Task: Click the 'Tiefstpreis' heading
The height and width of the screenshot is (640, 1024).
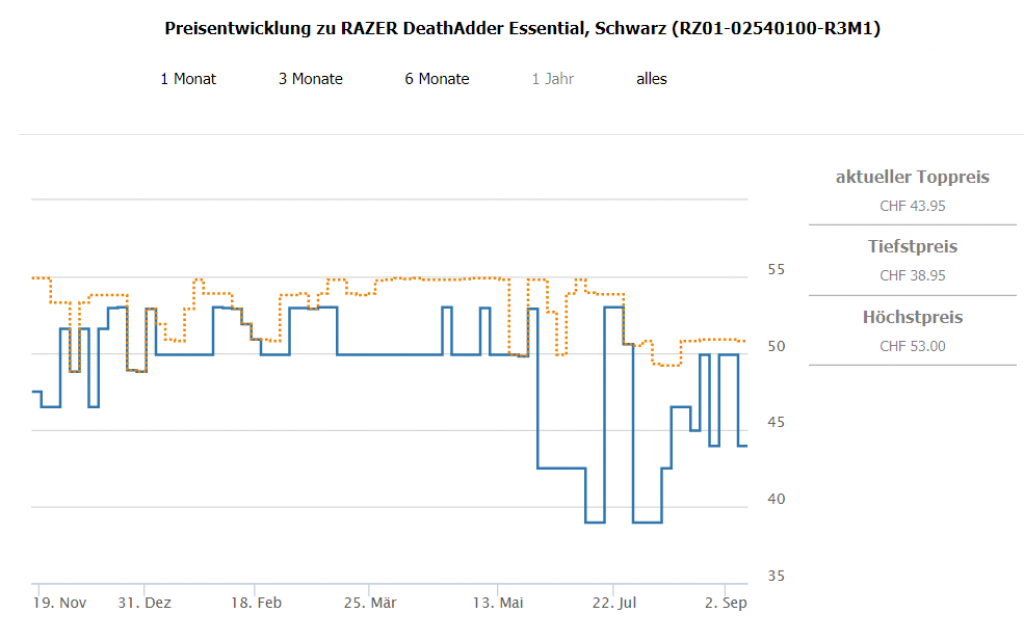Action: pos(912,246)
